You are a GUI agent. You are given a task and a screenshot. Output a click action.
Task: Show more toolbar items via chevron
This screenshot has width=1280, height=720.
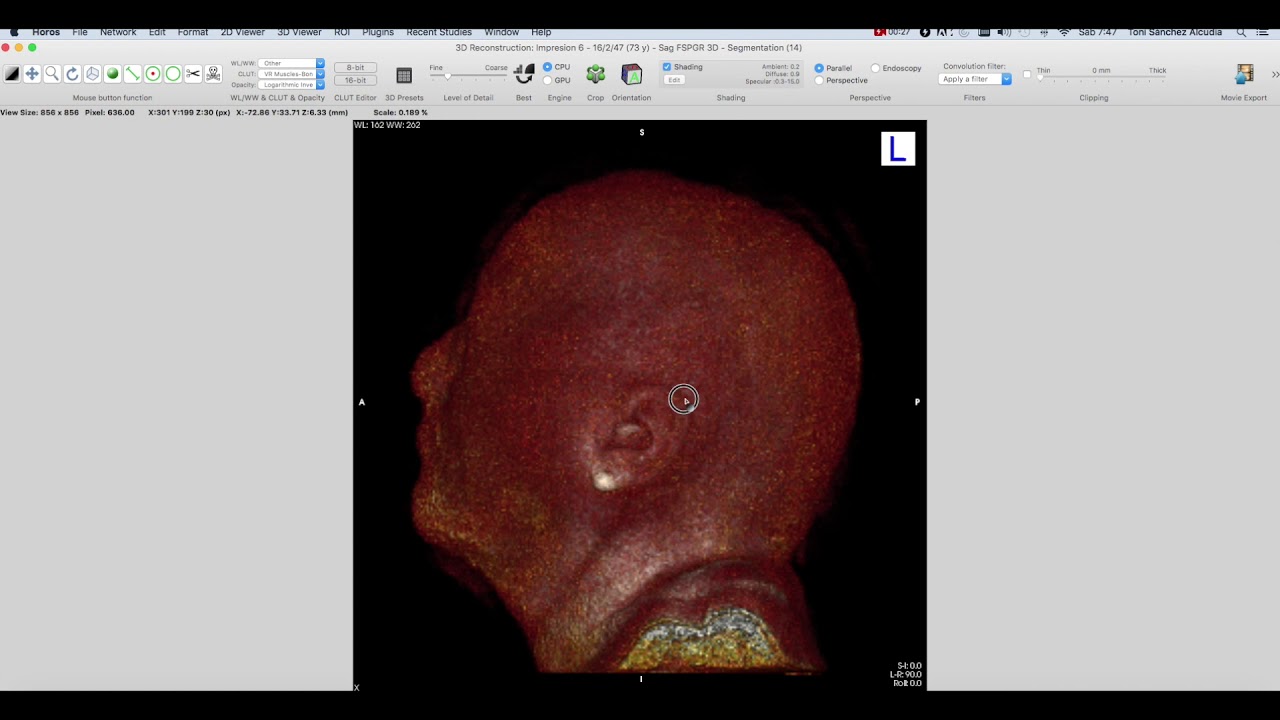1275,74
